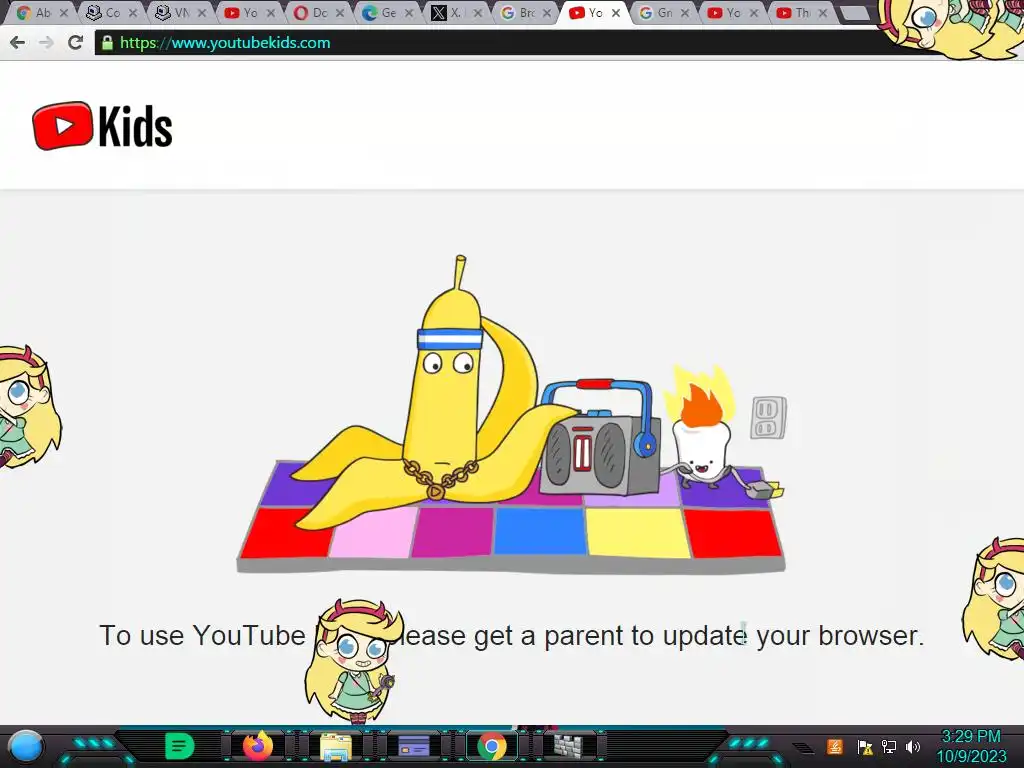Close the Google 'Gn' tab
The height and width of the screenshot is (768, 1024).
pos(684,13)
